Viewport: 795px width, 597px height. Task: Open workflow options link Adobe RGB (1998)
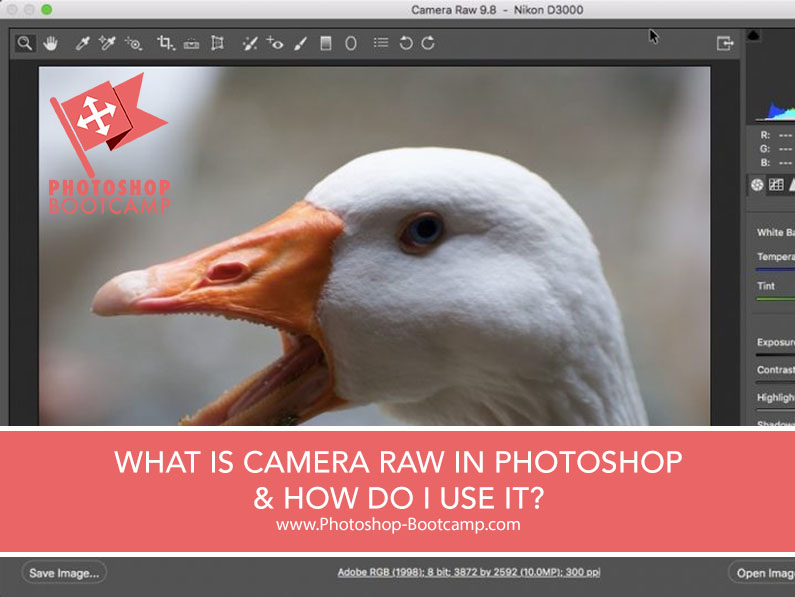click(x=469, y=572)
